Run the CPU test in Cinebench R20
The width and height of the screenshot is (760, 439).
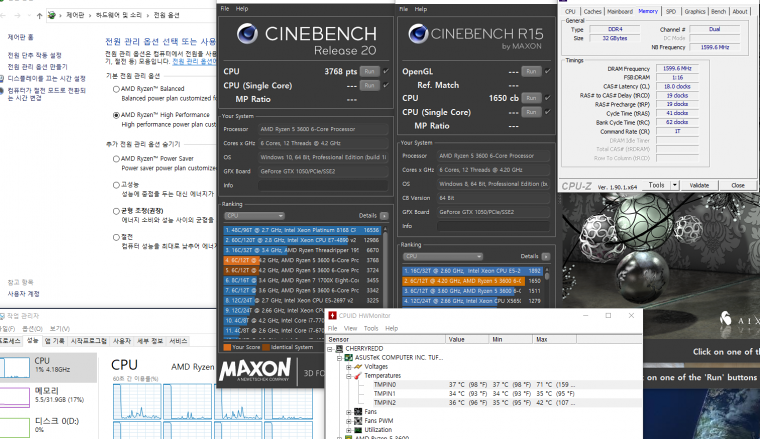coord(369,71)
